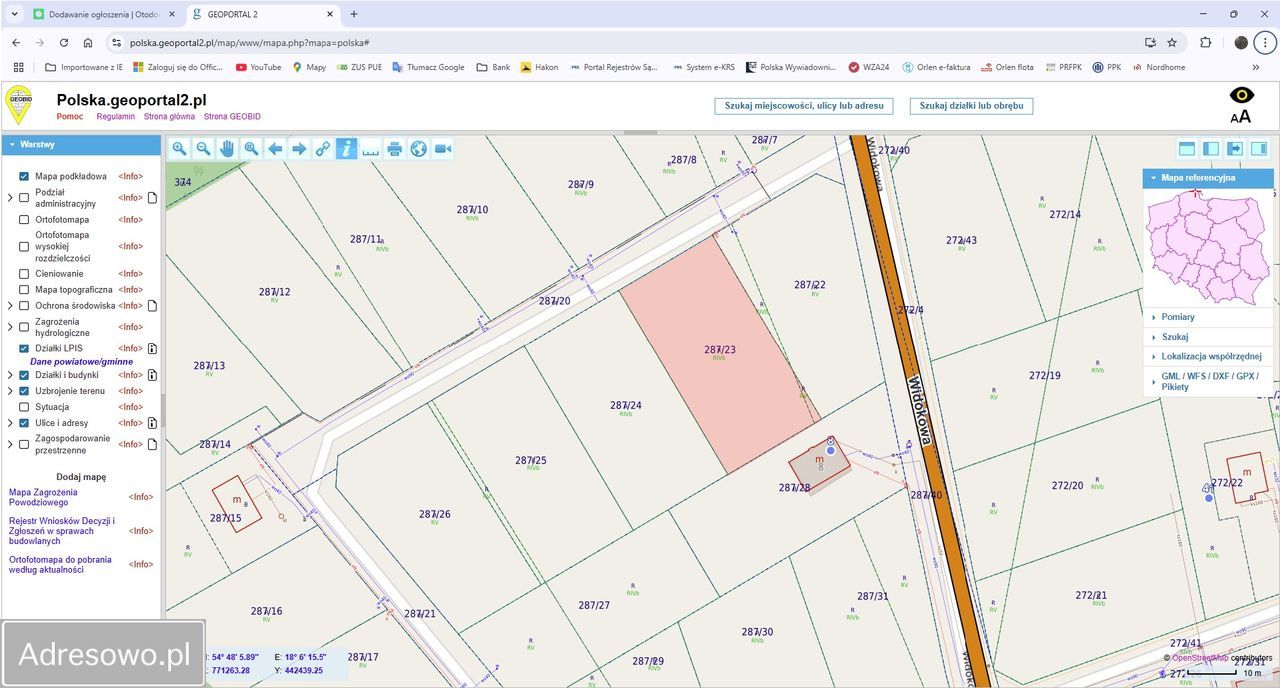The width and height of the screenshot is (1280, 688).
Task: Expand the Szukaj section
Action: (x=1208, y=337)
